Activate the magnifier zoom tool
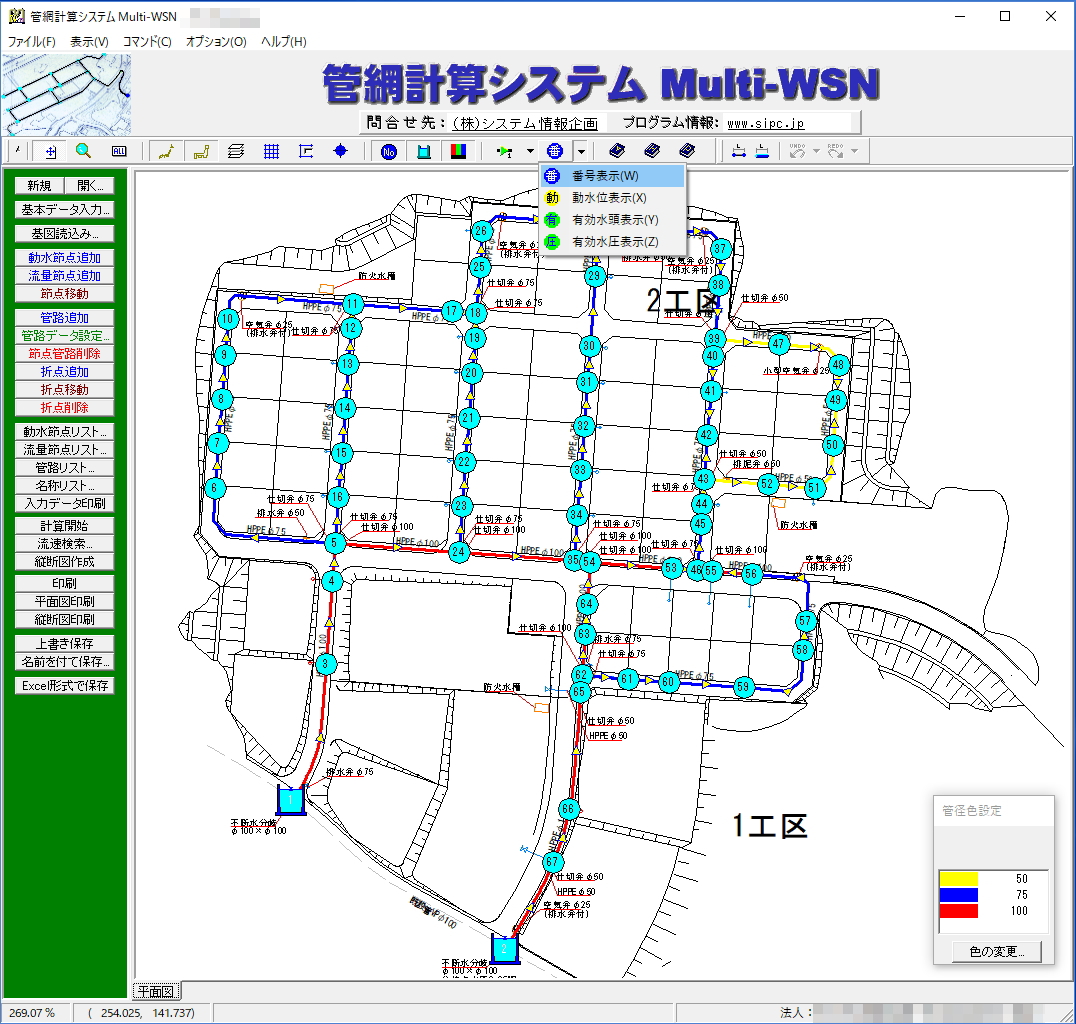Image resolution: width=1076 pixels, height=1024 pixels. (84, 151)
